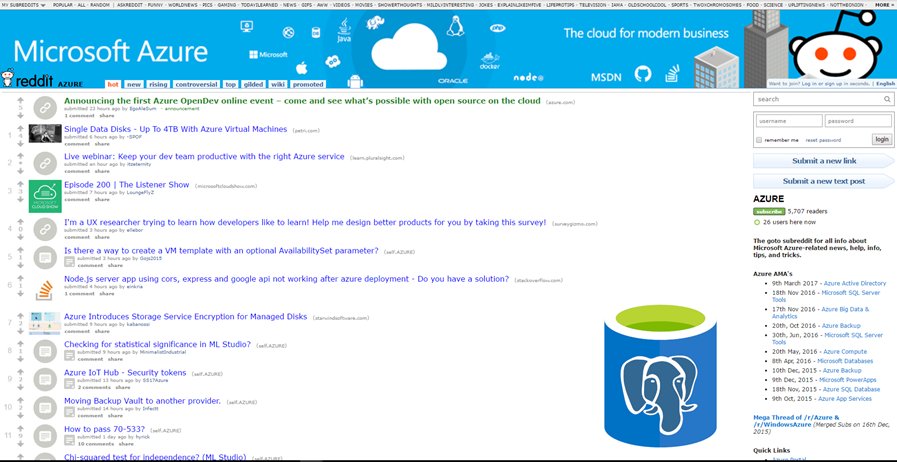Switch to the new tab
This screenshot has width=897, height=462.
pos(134,84)
